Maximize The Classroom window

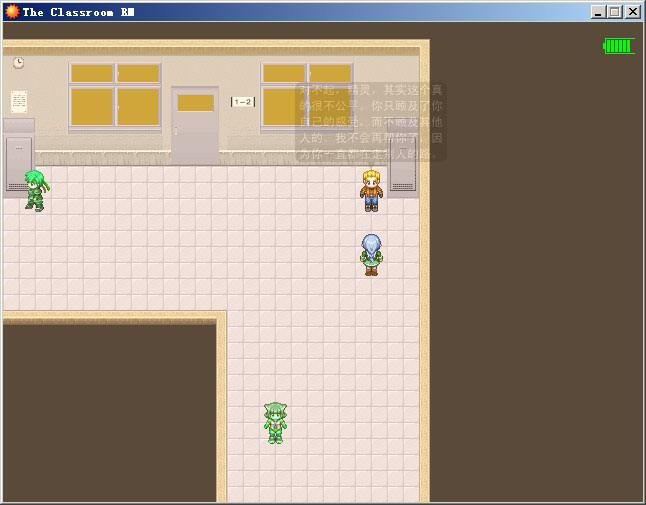[x=614, y=12]
